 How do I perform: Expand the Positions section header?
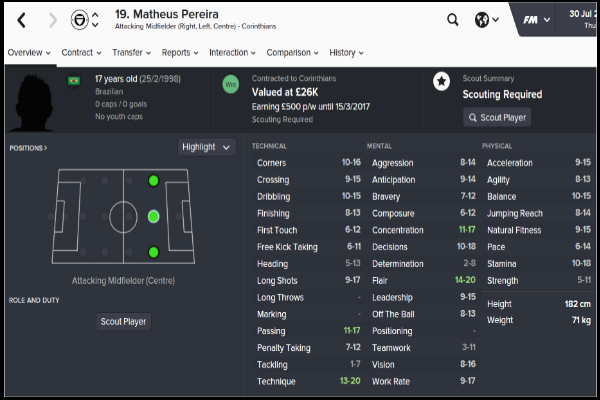(x=29, y=148)
